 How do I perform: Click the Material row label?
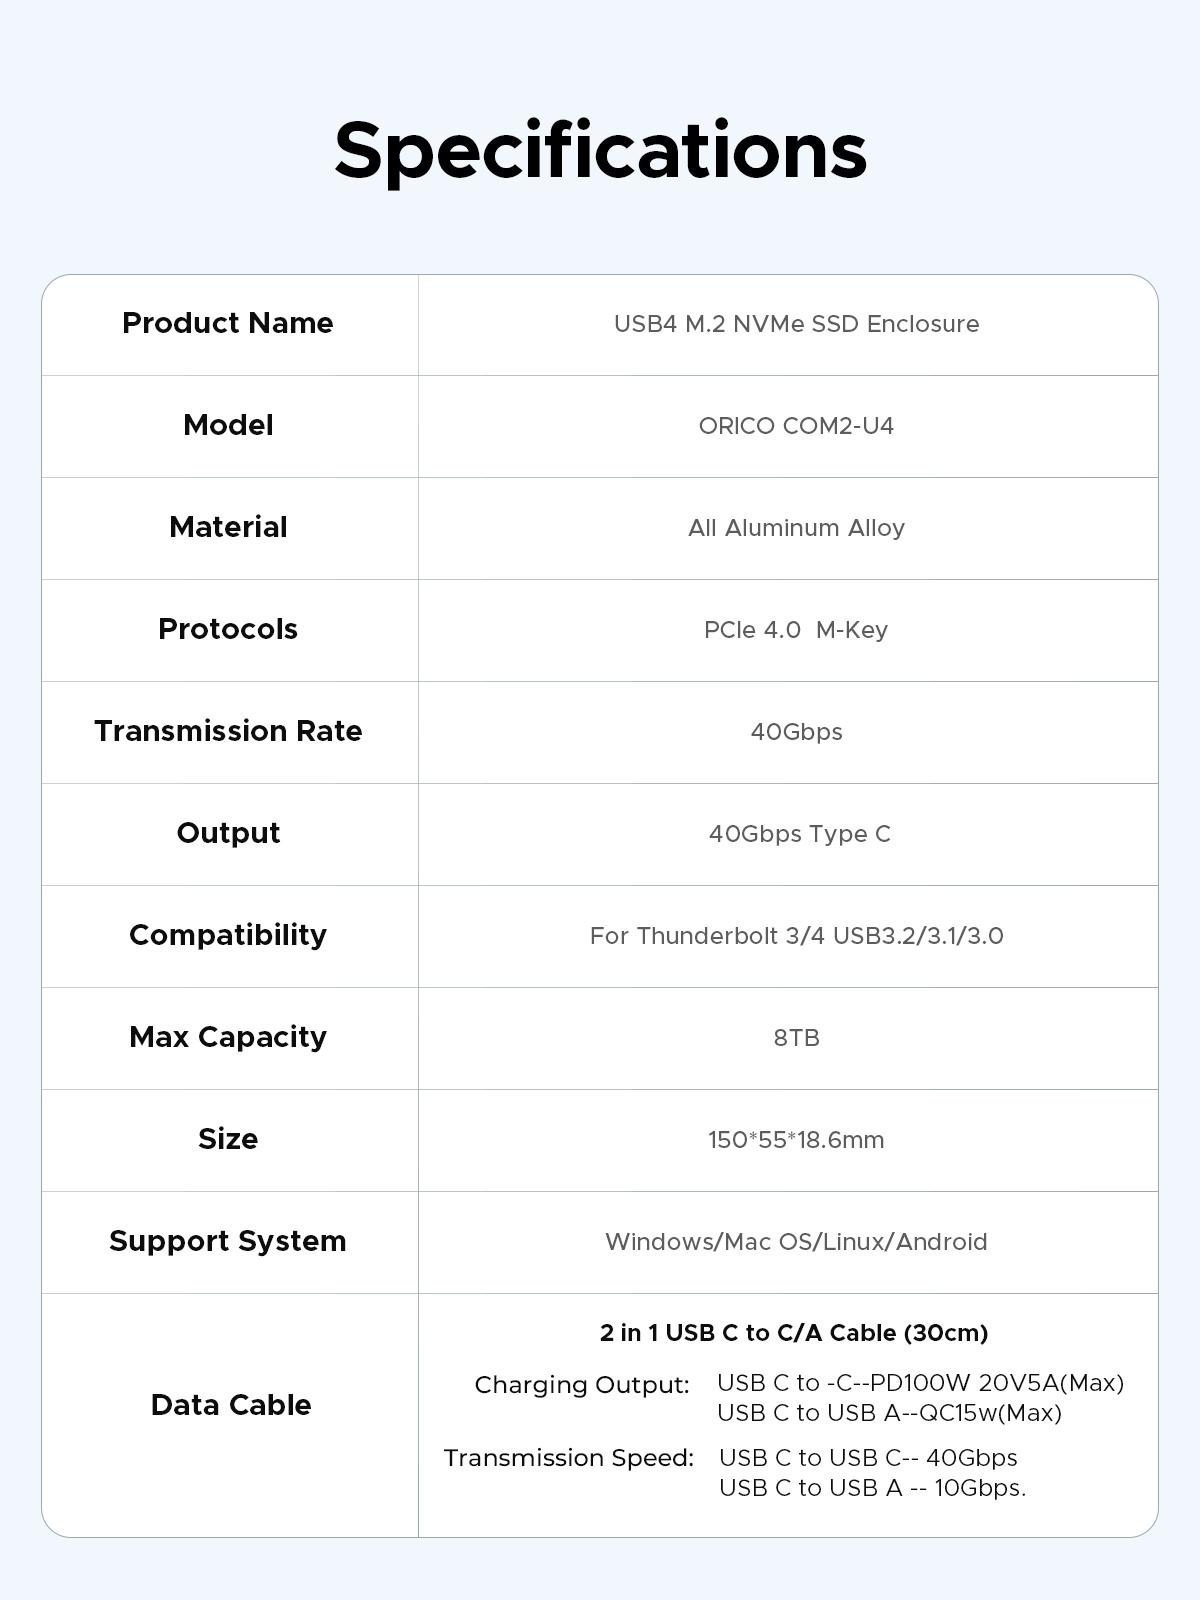point(228,527)
